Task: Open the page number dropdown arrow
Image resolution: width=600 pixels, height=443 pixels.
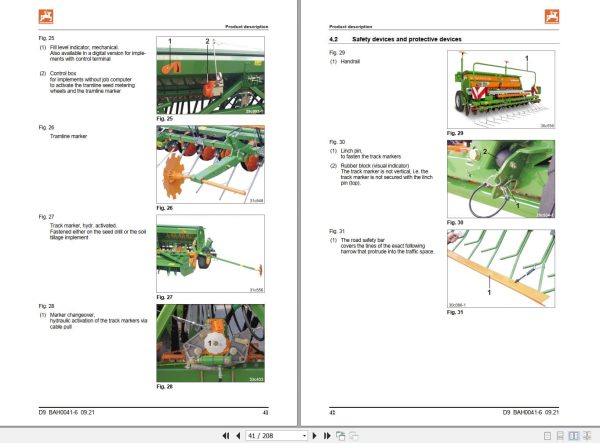Action: point(304,436)
